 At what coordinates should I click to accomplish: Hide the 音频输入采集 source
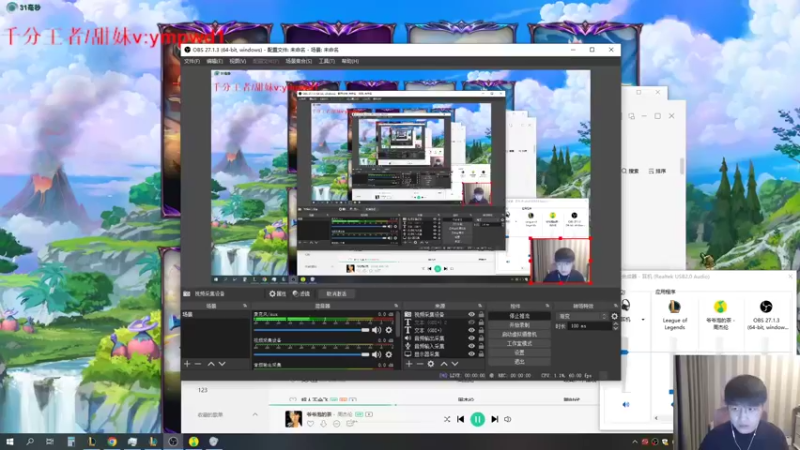[471, 346]
